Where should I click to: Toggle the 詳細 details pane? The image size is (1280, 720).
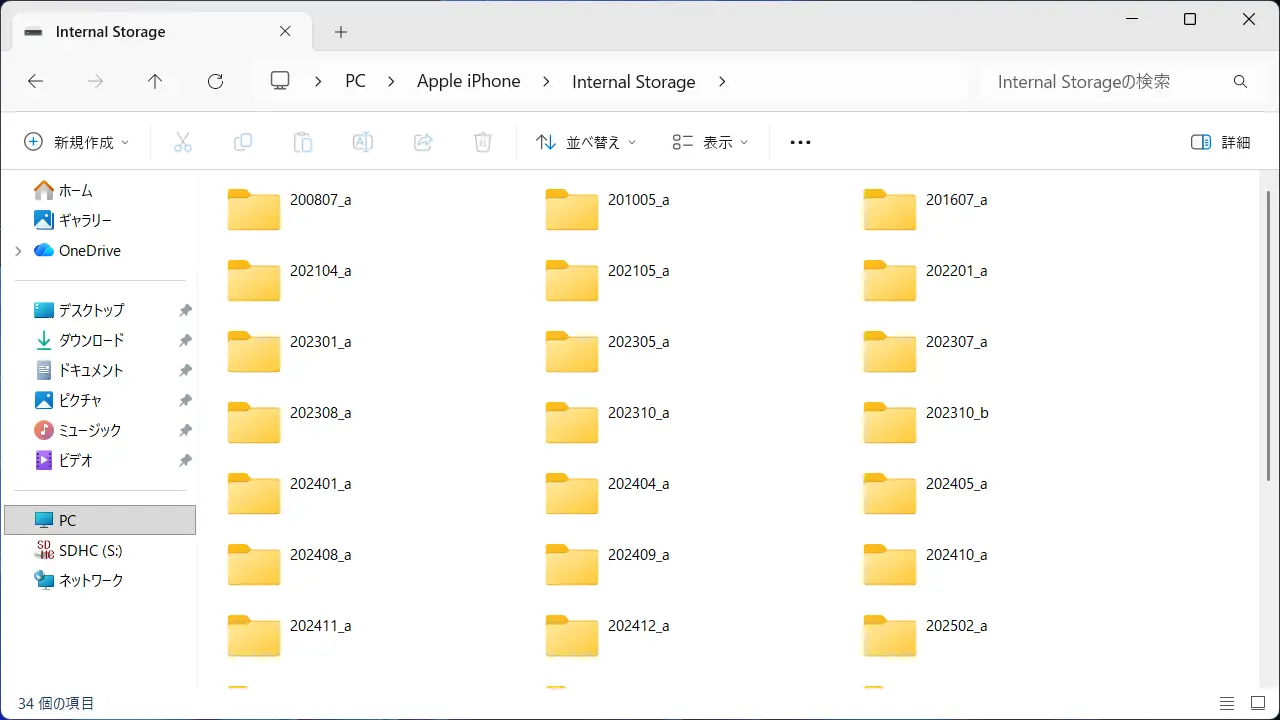pyautogui.click(x=1221, y=143)
